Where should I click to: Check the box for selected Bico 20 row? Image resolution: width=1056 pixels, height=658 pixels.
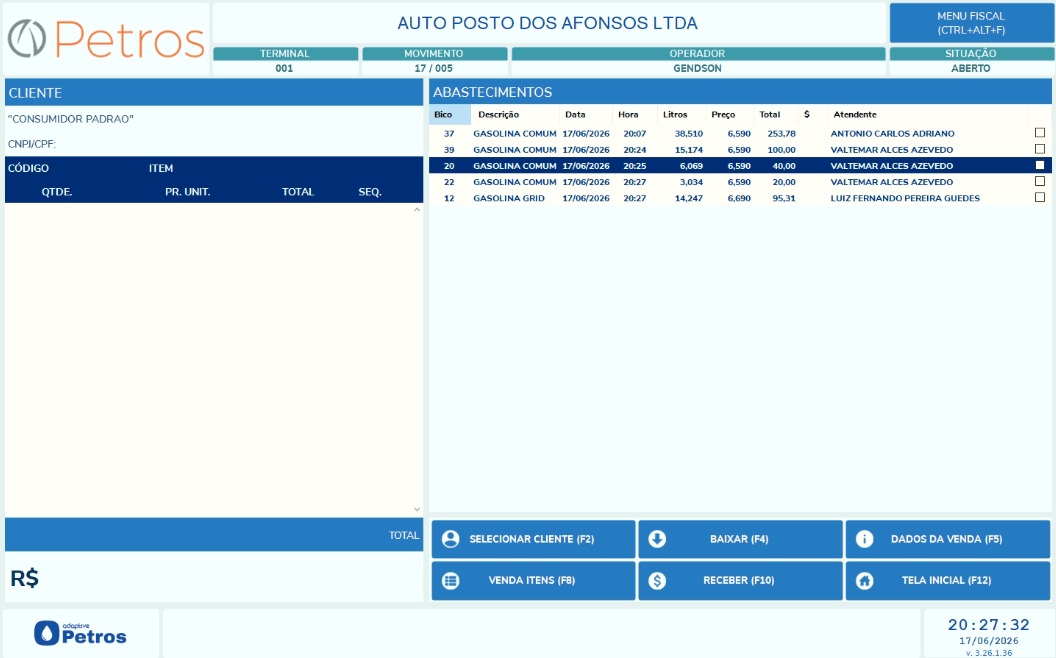[x=1040, y=165]
